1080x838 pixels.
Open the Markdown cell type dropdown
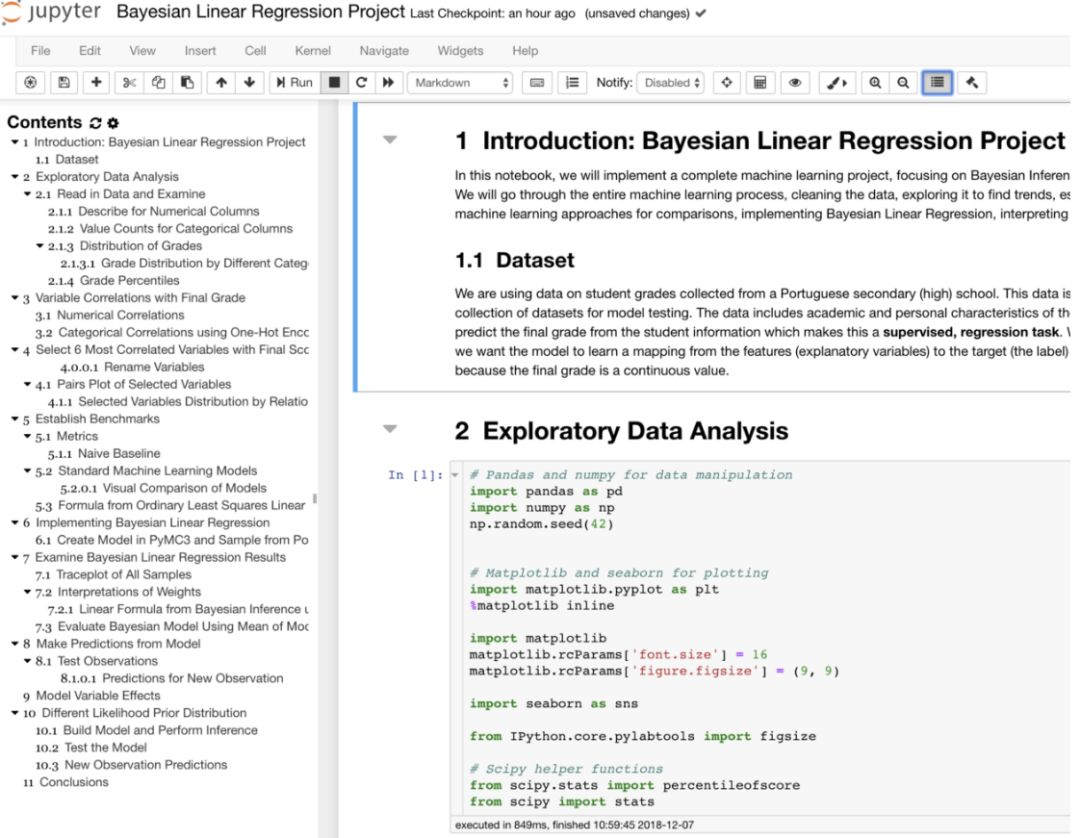(x=460, y=82)
